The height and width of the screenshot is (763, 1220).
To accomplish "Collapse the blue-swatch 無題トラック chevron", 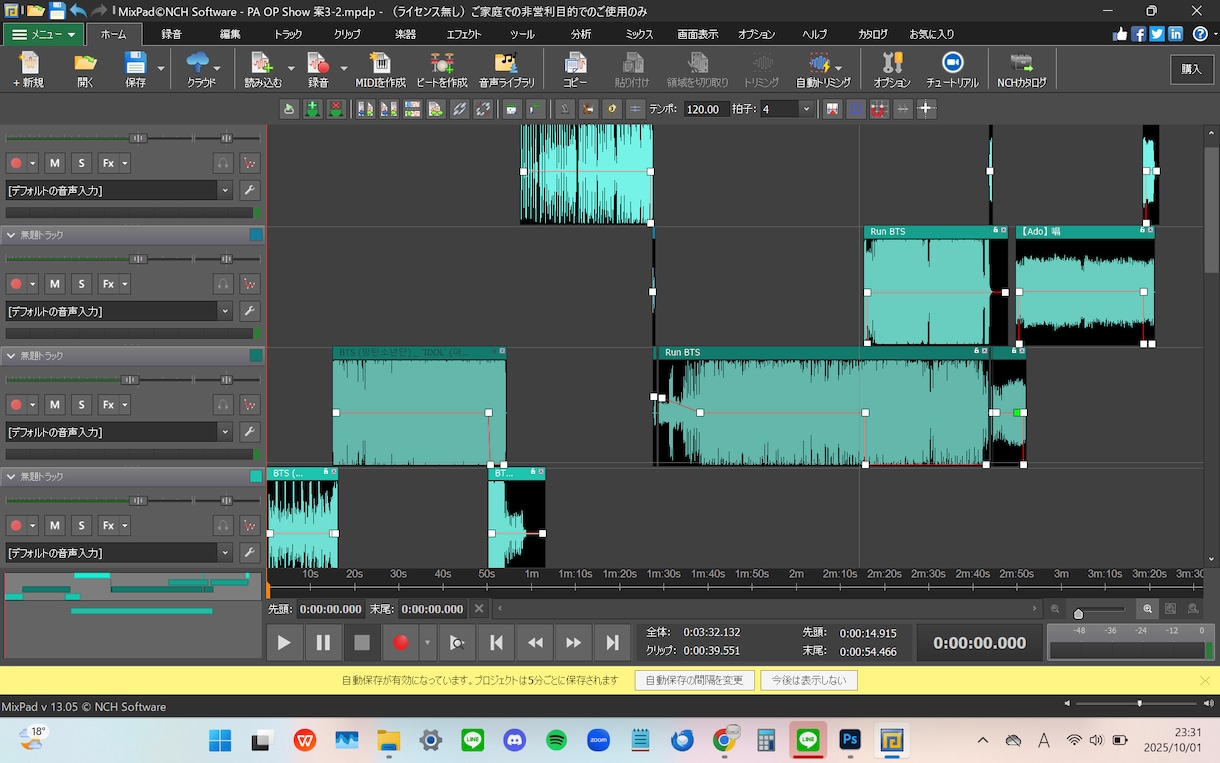I will click(x=11, y=235).
